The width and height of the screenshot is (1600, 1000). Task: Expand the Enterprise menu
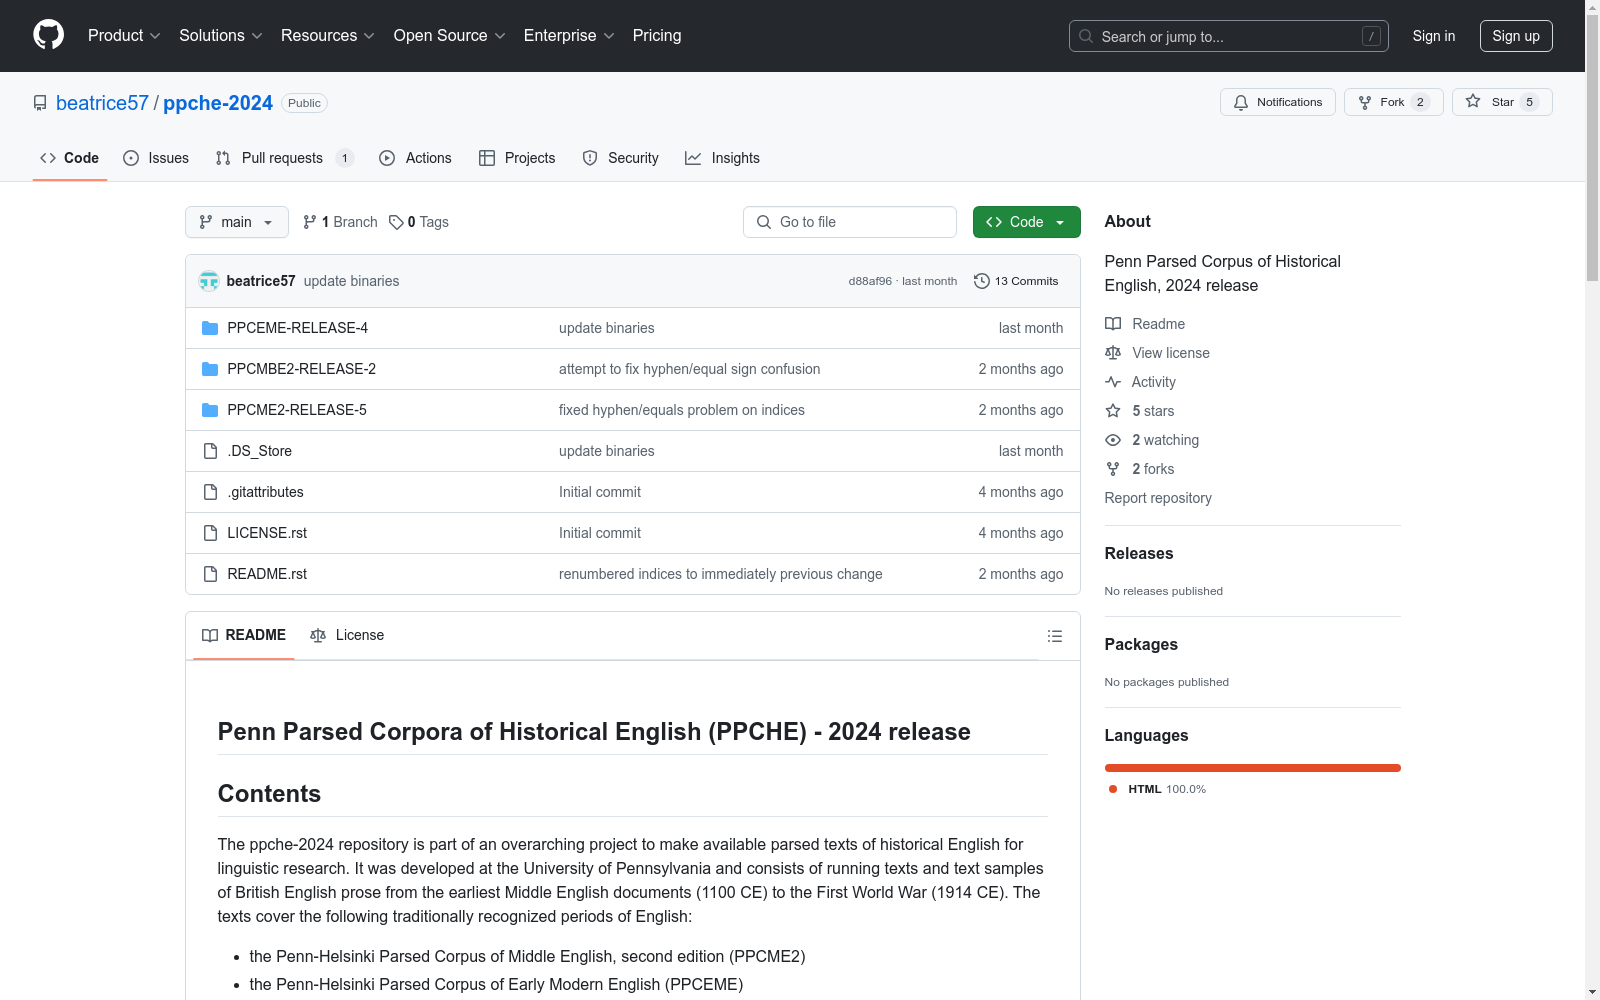tap(569, 36)
